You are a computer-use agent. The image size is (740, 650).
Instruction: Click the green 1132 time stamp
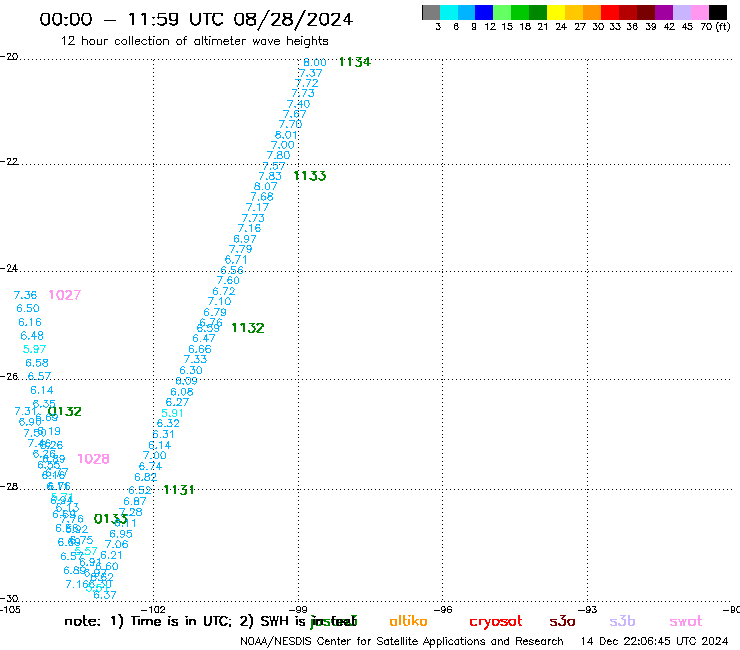248,328
